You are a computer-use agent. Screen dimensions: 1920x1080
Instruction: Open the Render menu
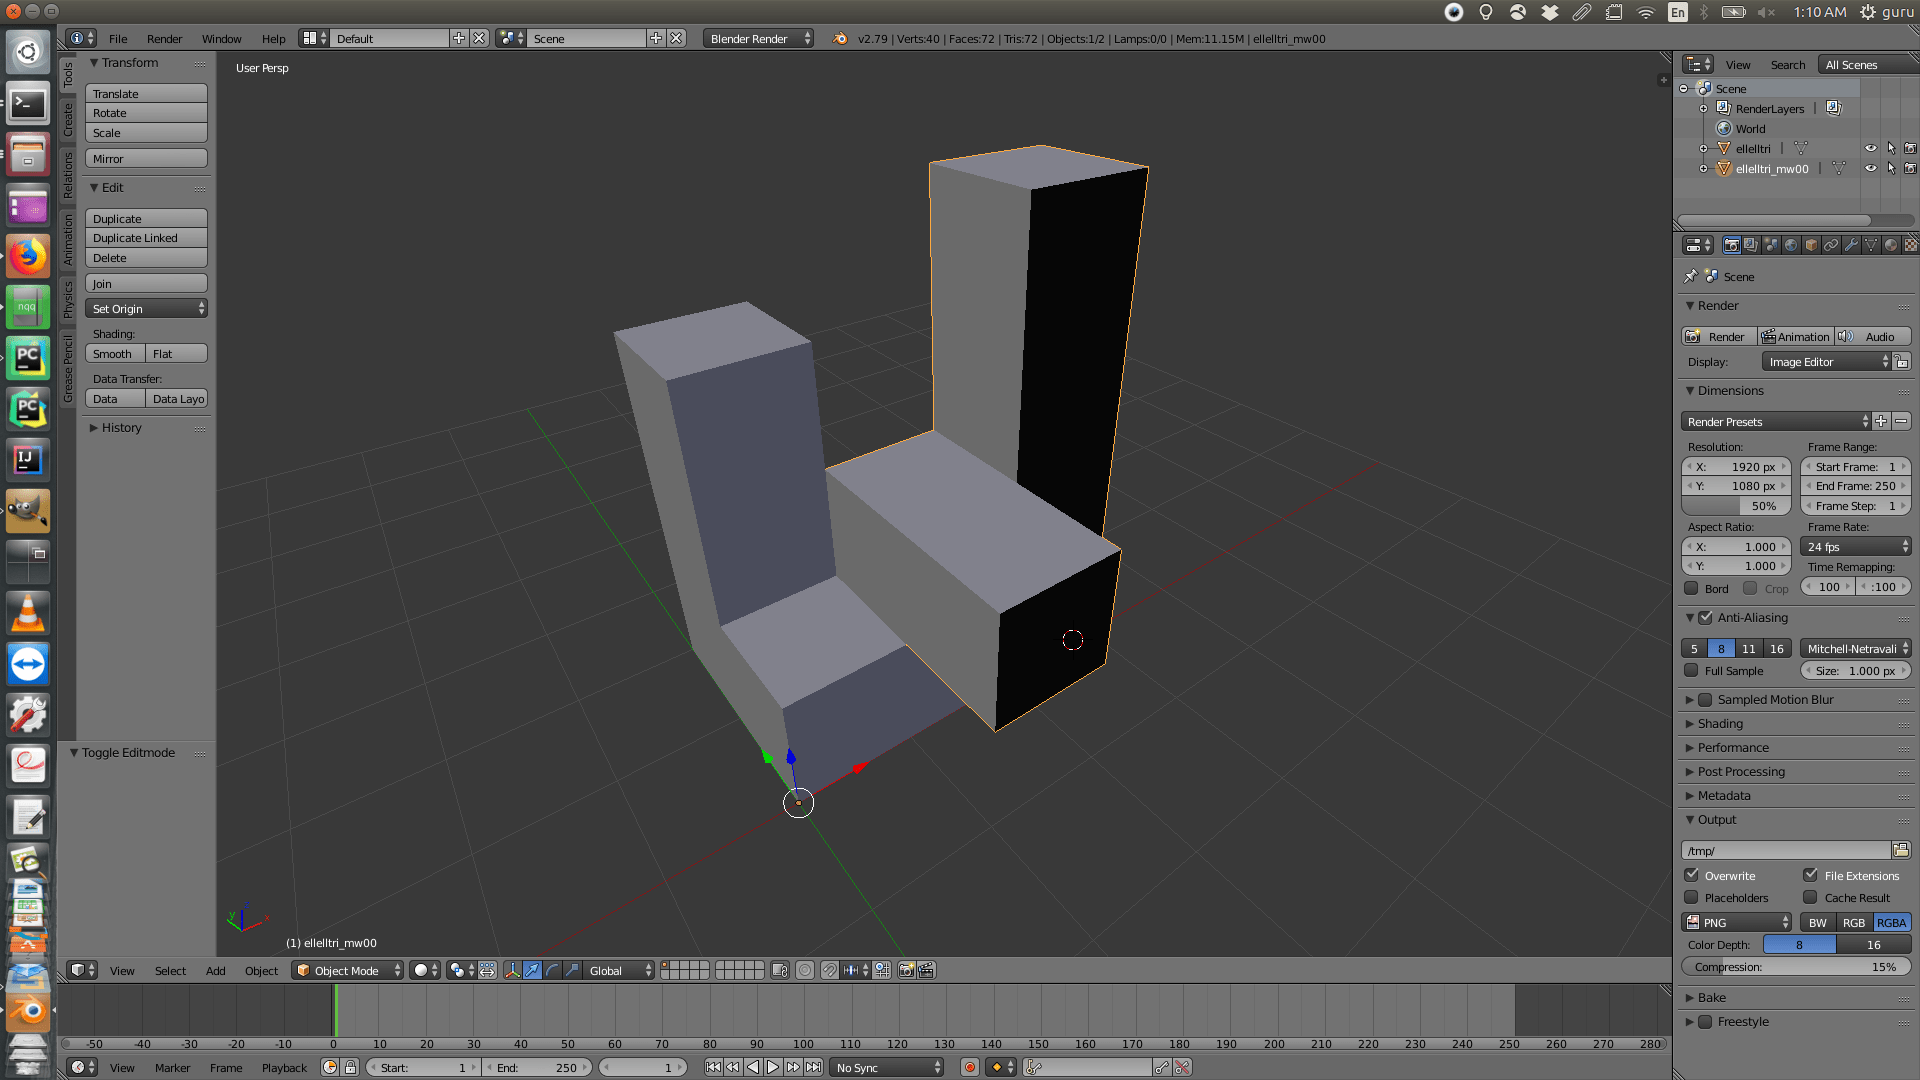pos(164,38)
